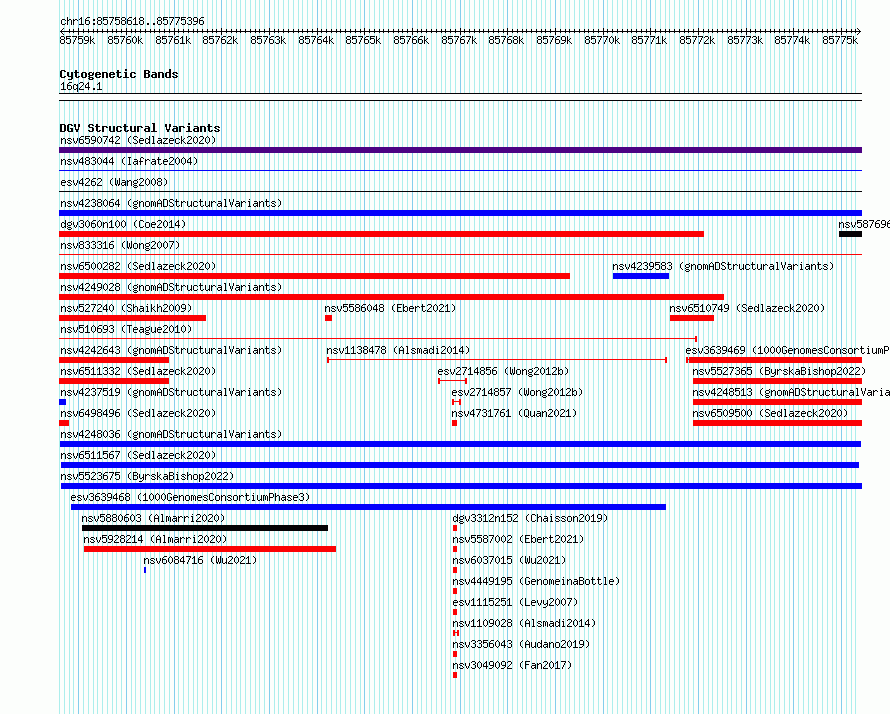Select nsv5928214 (Almarri2020) label
Viewport: 890px width, 714px height.
155,539
